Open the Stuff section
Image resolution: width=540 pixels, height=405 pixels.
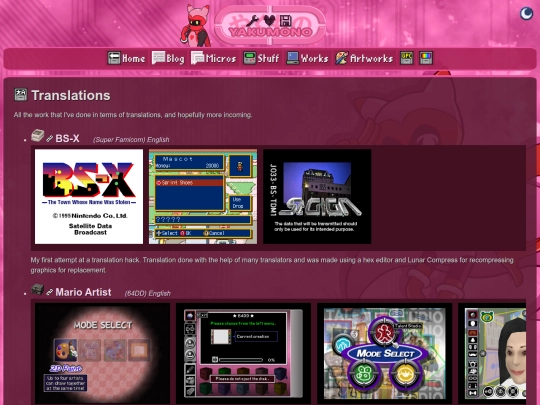261,58
